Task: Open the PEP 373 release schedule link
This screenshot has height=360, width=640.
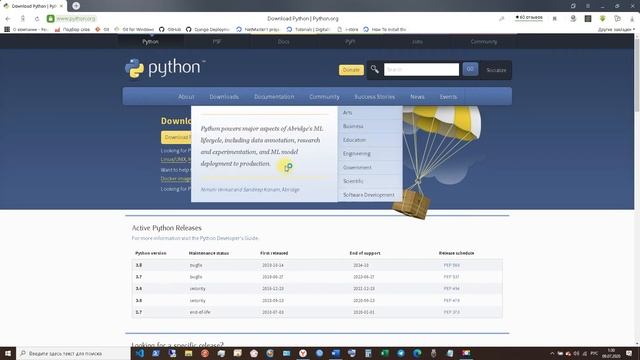Action: coord(451,312)
